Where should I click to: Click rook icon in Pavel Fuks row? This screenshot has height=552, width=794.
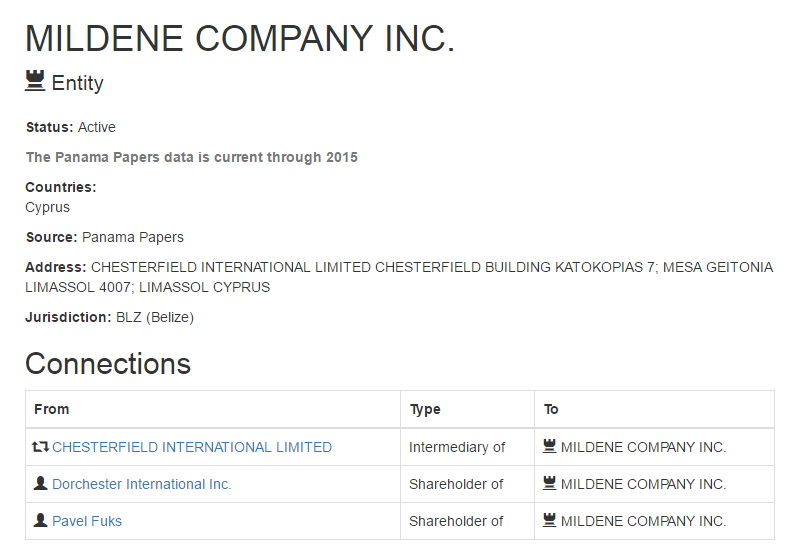(549, 521)
